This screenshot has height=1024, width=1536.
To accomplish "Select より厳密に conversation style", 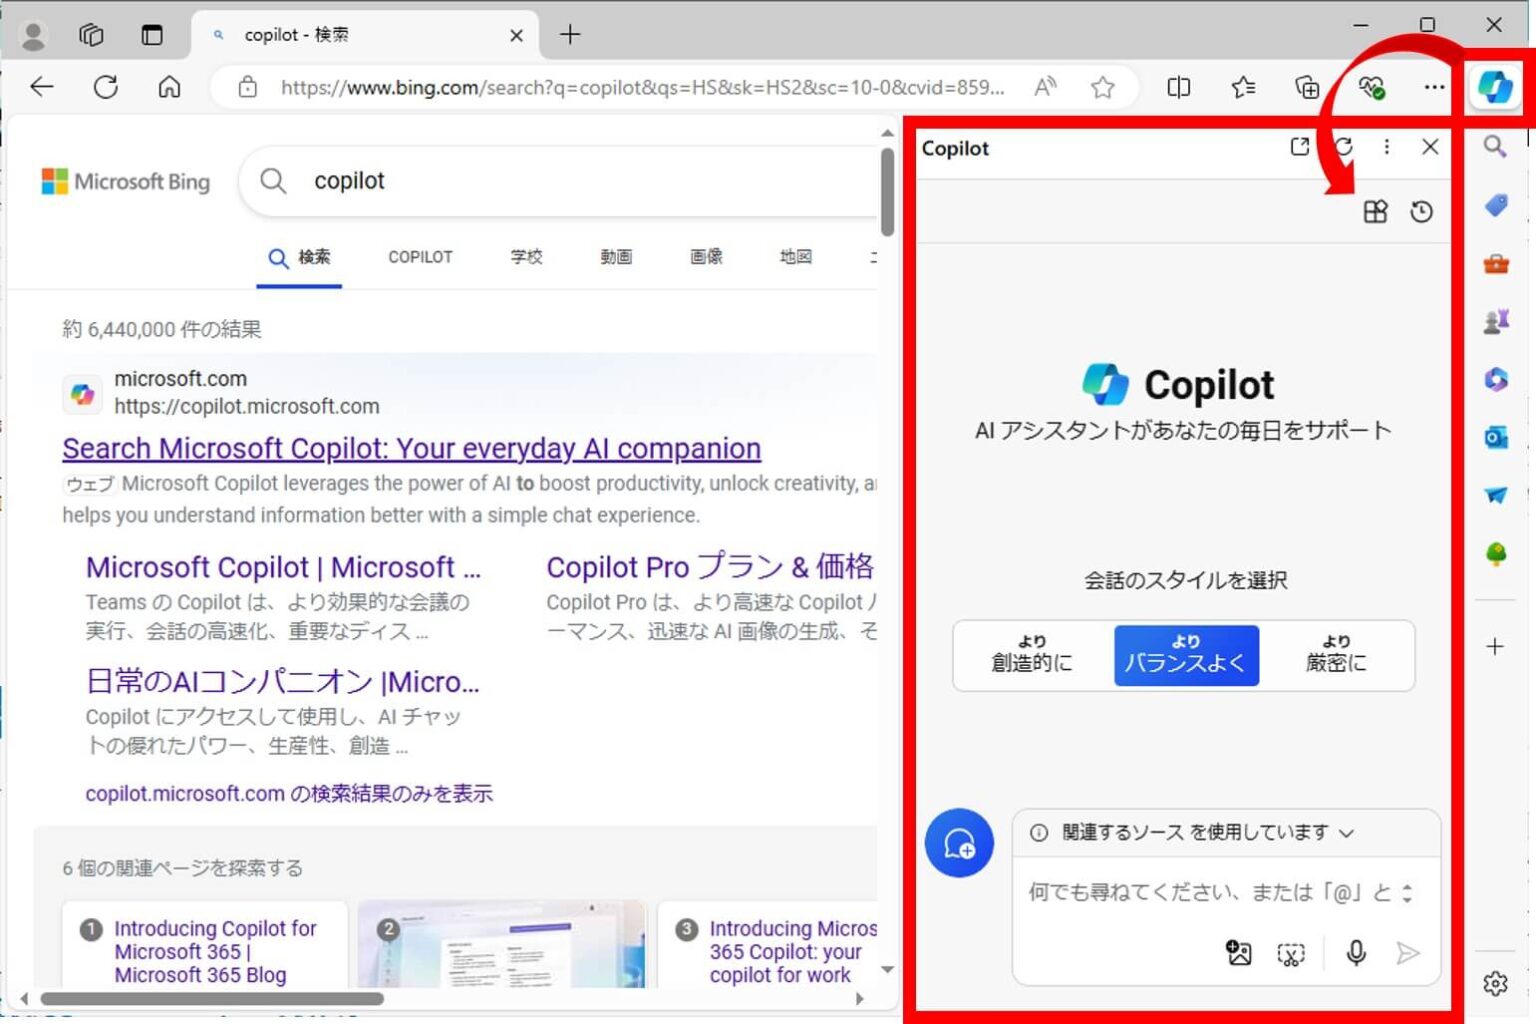I will (x=1336, y=655).
